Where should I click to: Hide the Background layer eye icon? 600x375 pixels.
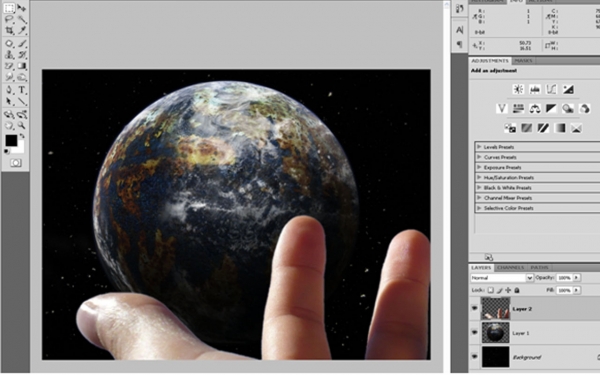pos(474,357)
